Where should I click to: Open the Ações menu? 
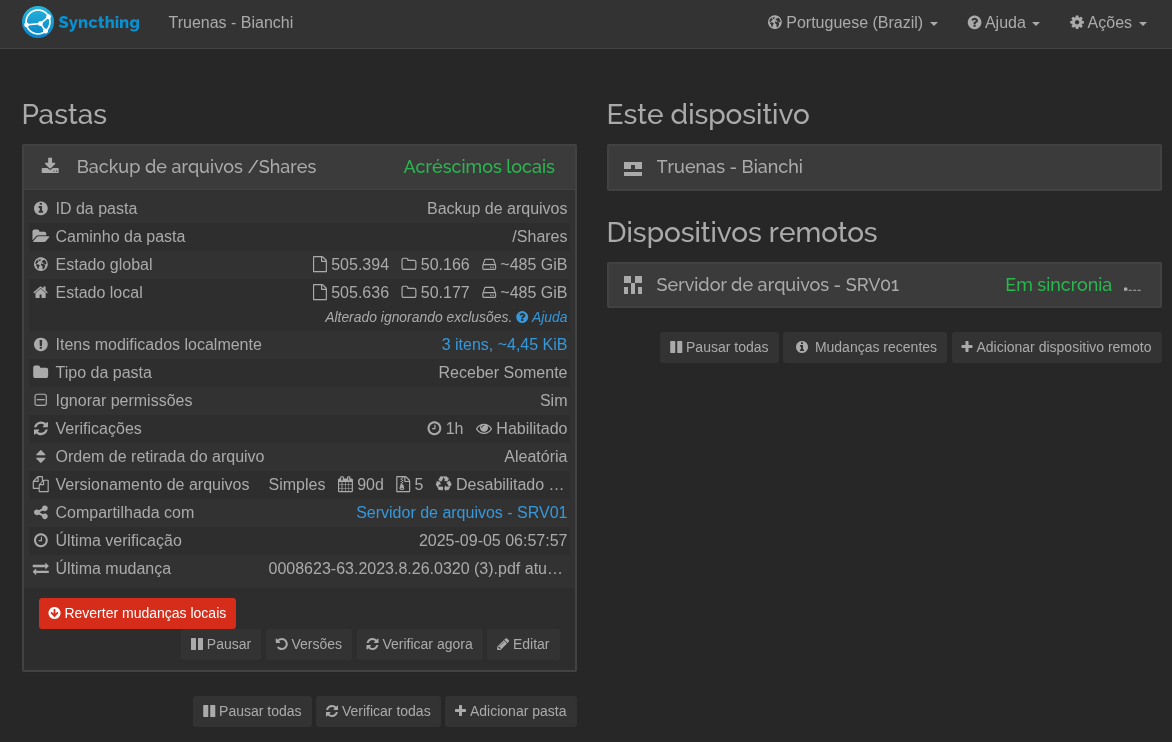1108,22
